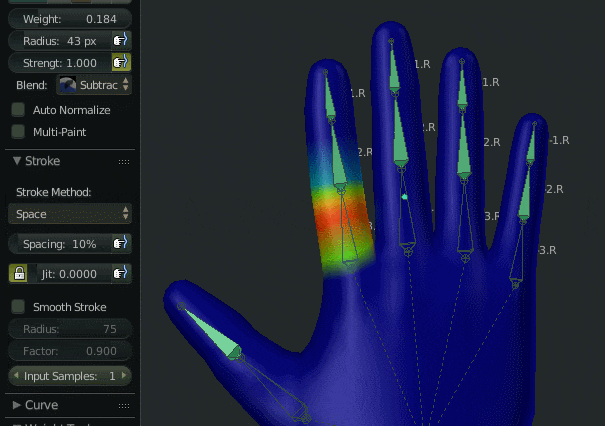Click the Factor 0.900 field

pos(70,351)
